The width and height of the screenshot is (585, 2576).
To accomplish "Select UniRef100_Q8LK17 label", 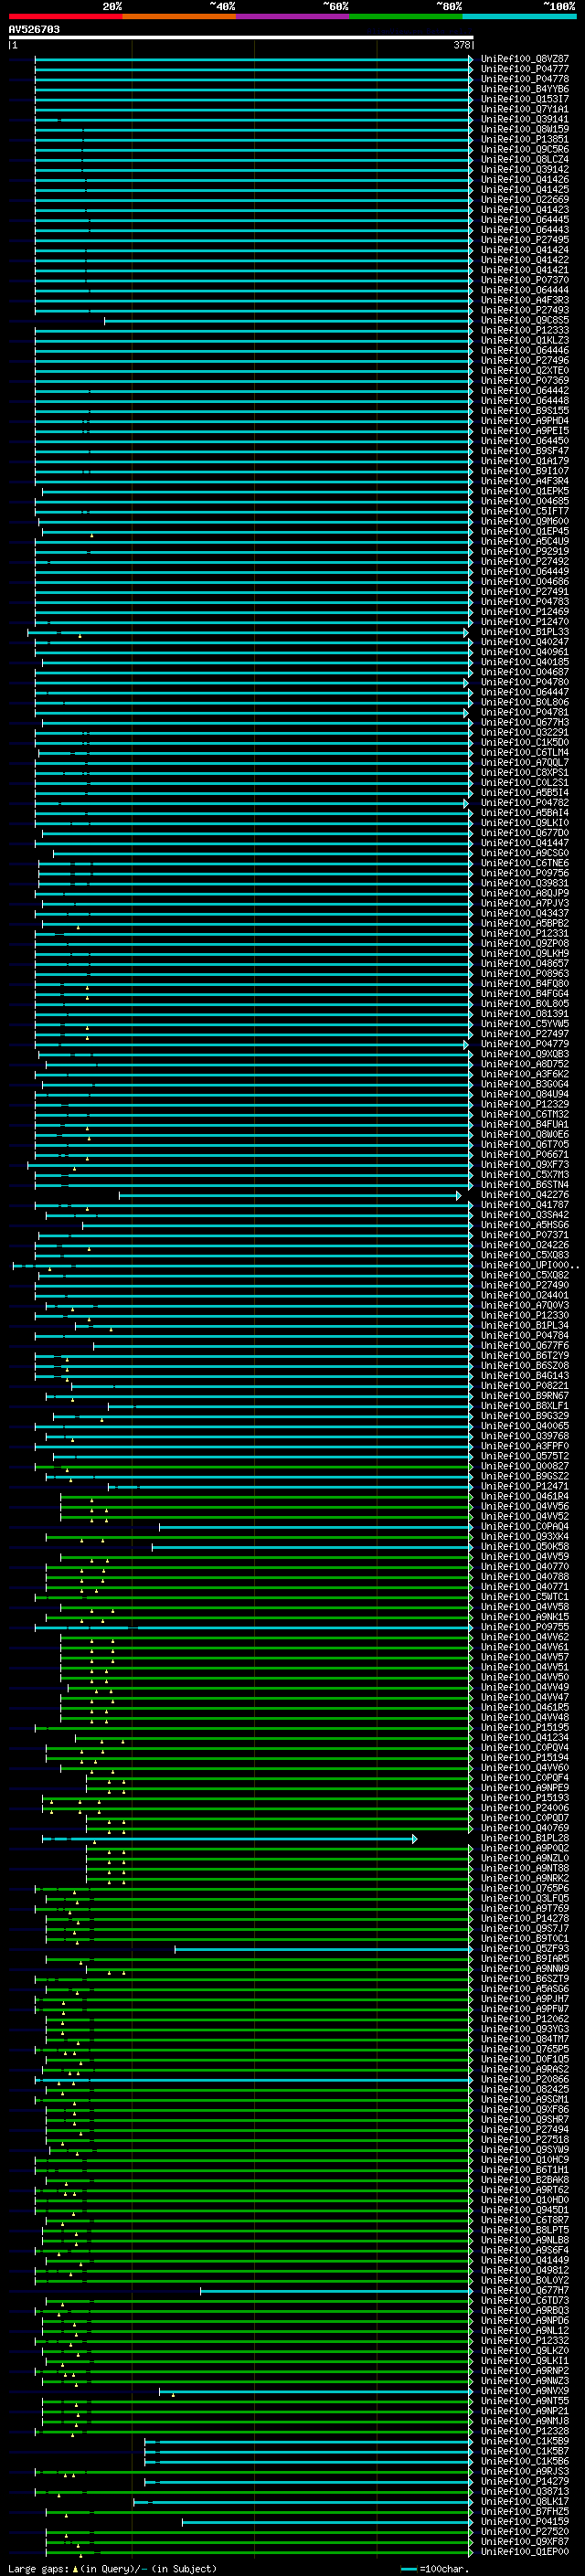I will point(524,2503).
